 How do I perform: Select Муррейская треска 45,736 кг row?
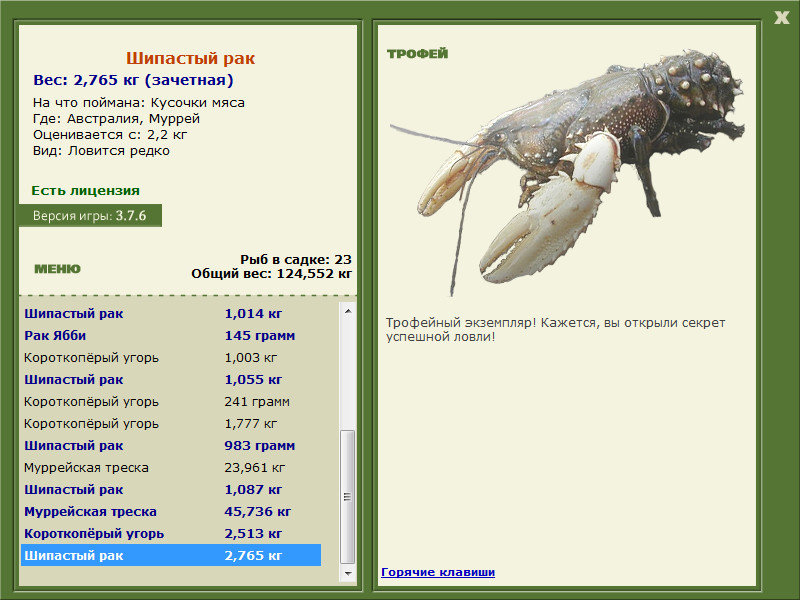[x=171, y=511]
